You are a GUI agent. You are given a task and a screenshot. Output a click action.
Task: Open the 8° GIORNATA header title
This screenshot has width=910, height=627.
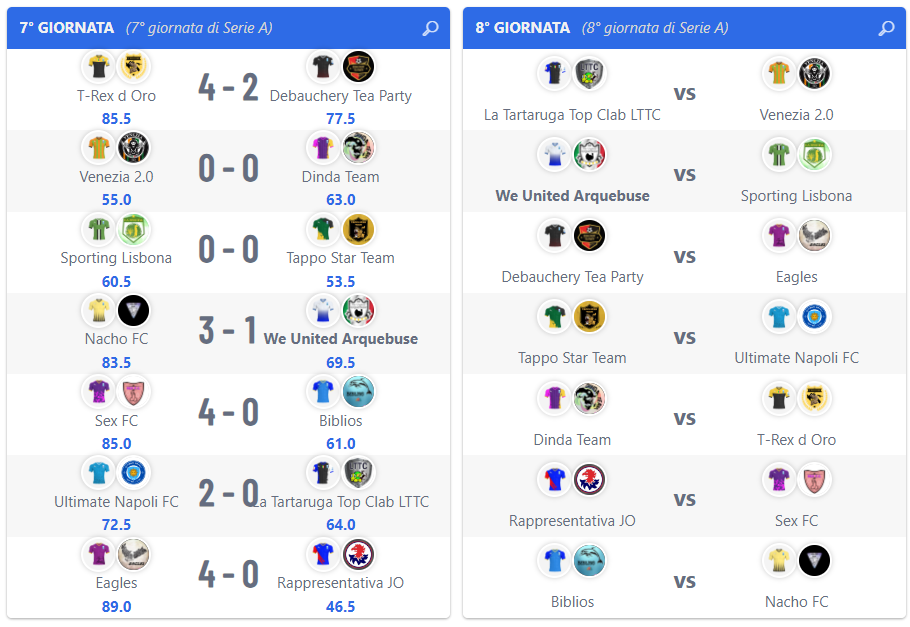[x=522, y=28]
